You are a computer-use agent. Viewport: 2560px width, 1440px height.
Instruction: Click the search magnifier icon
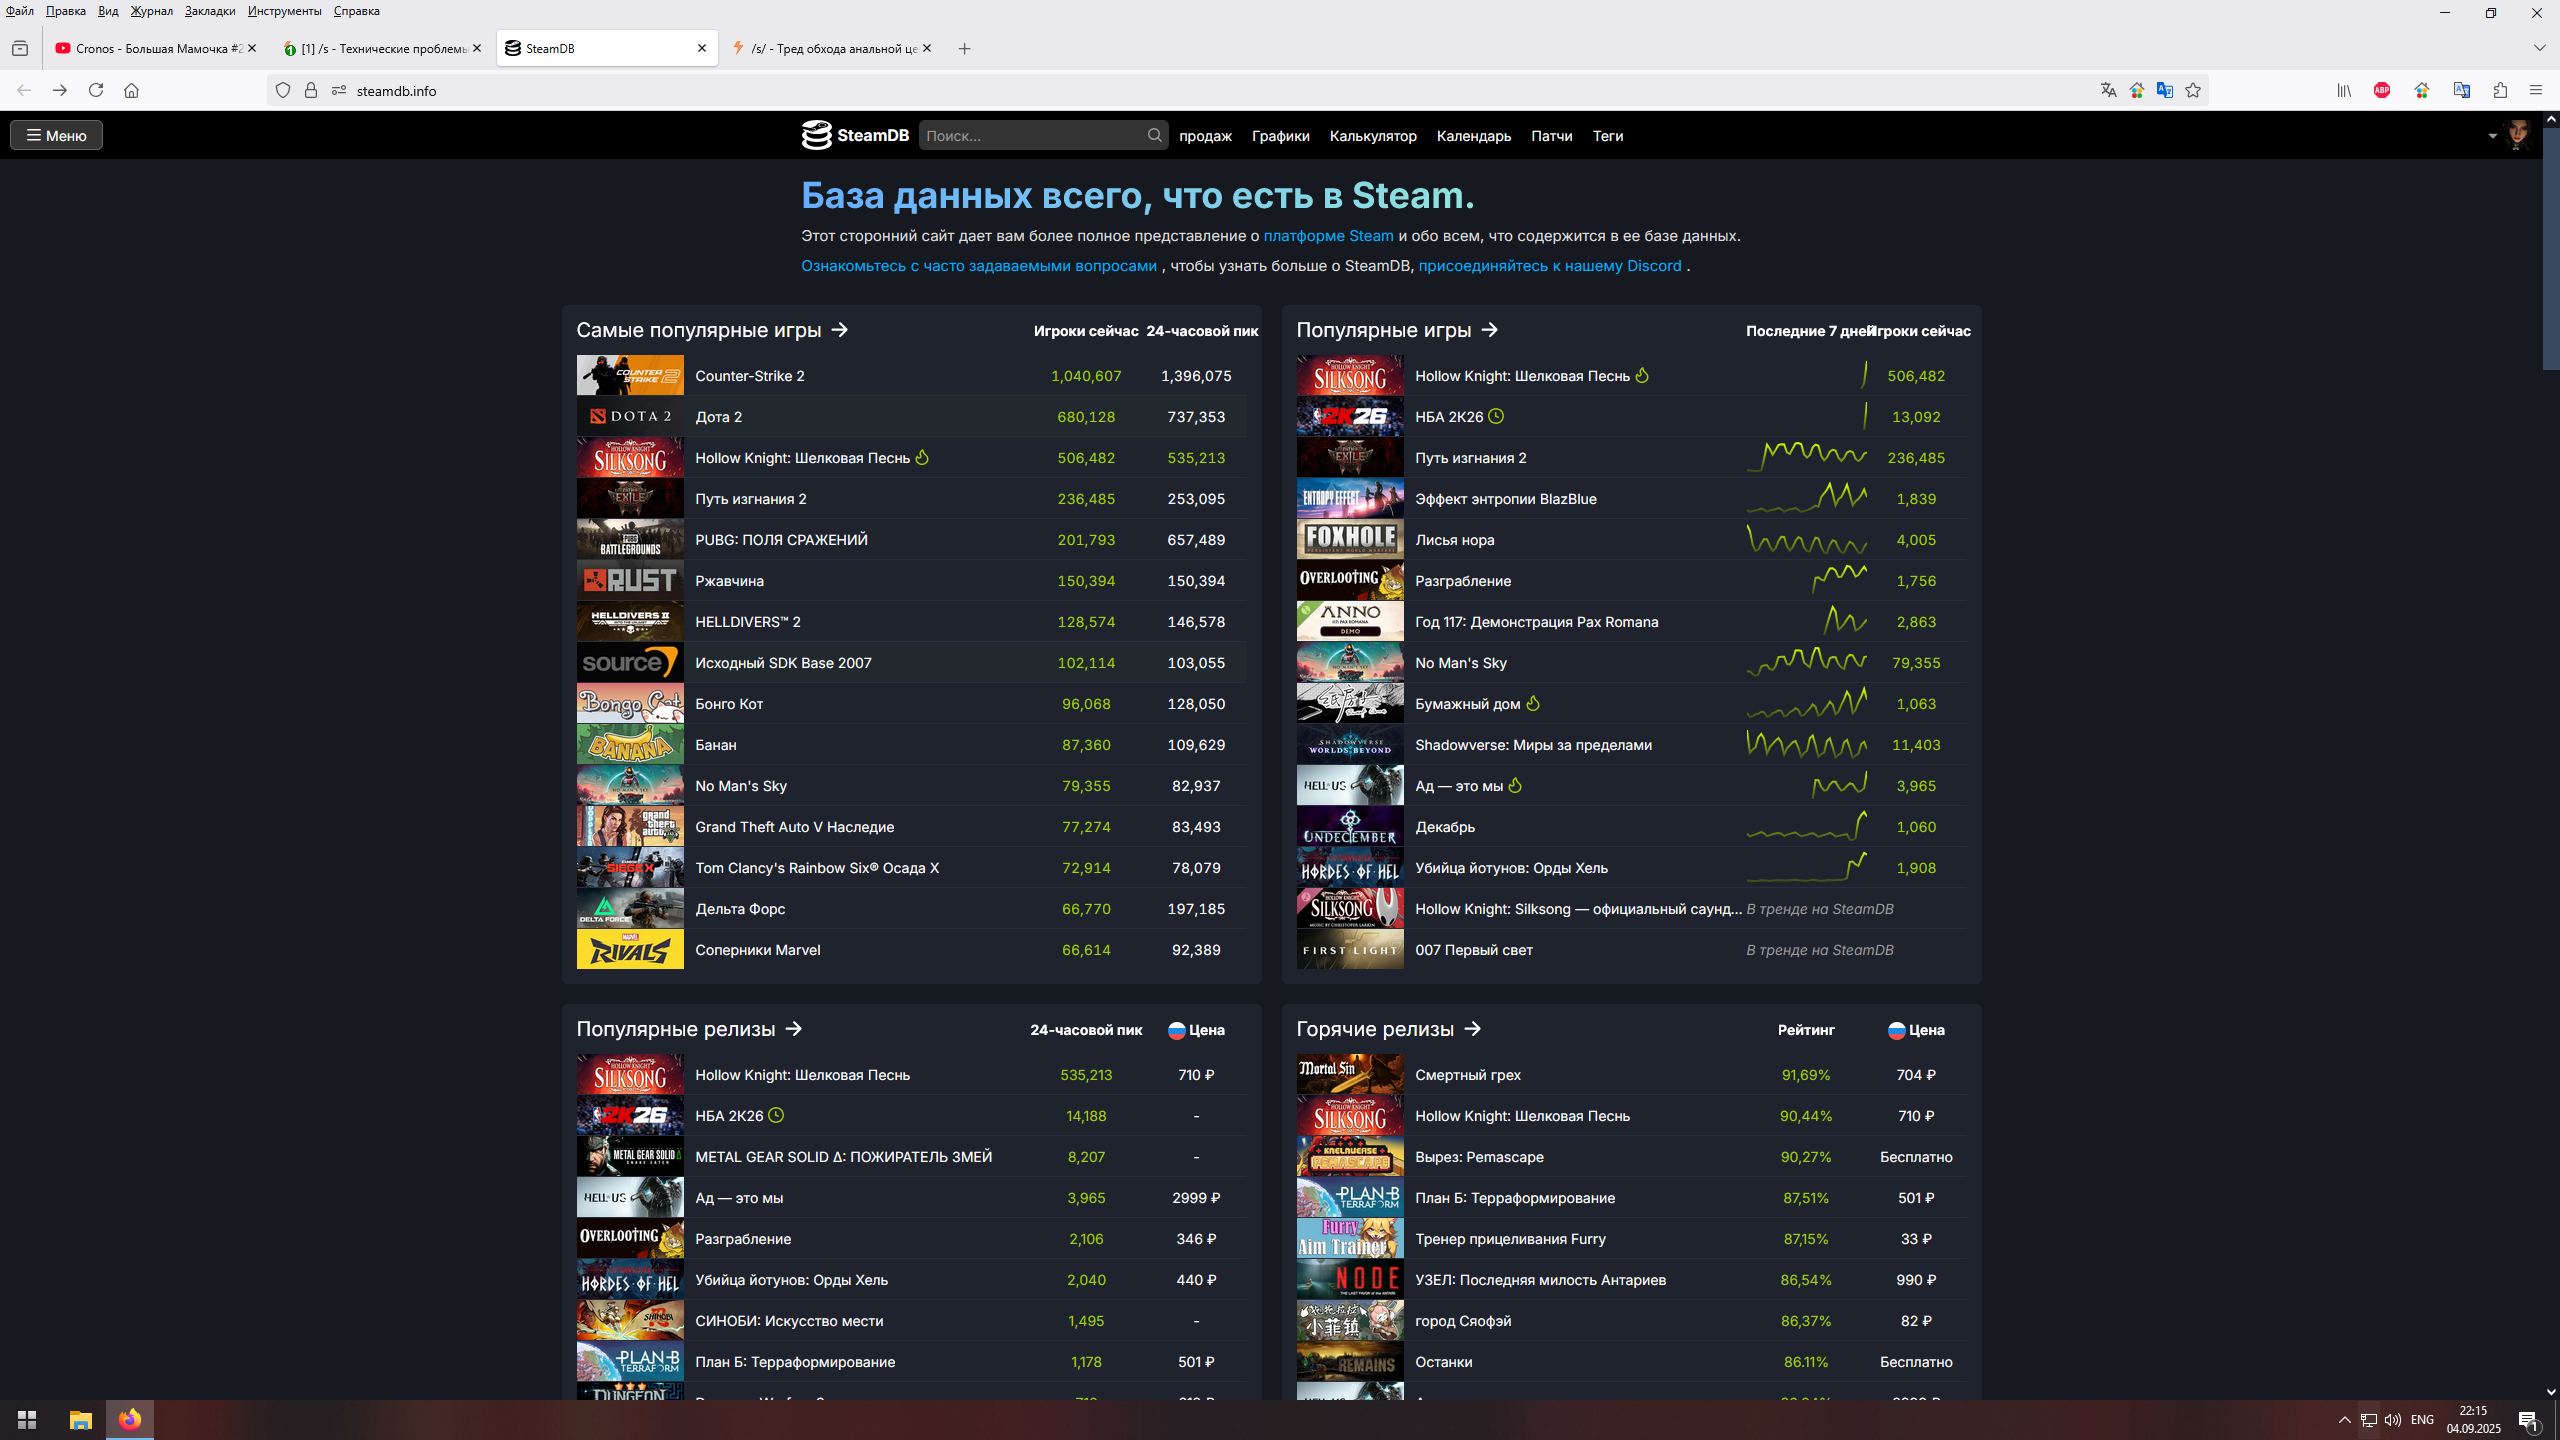click(x=1154, y=135)
